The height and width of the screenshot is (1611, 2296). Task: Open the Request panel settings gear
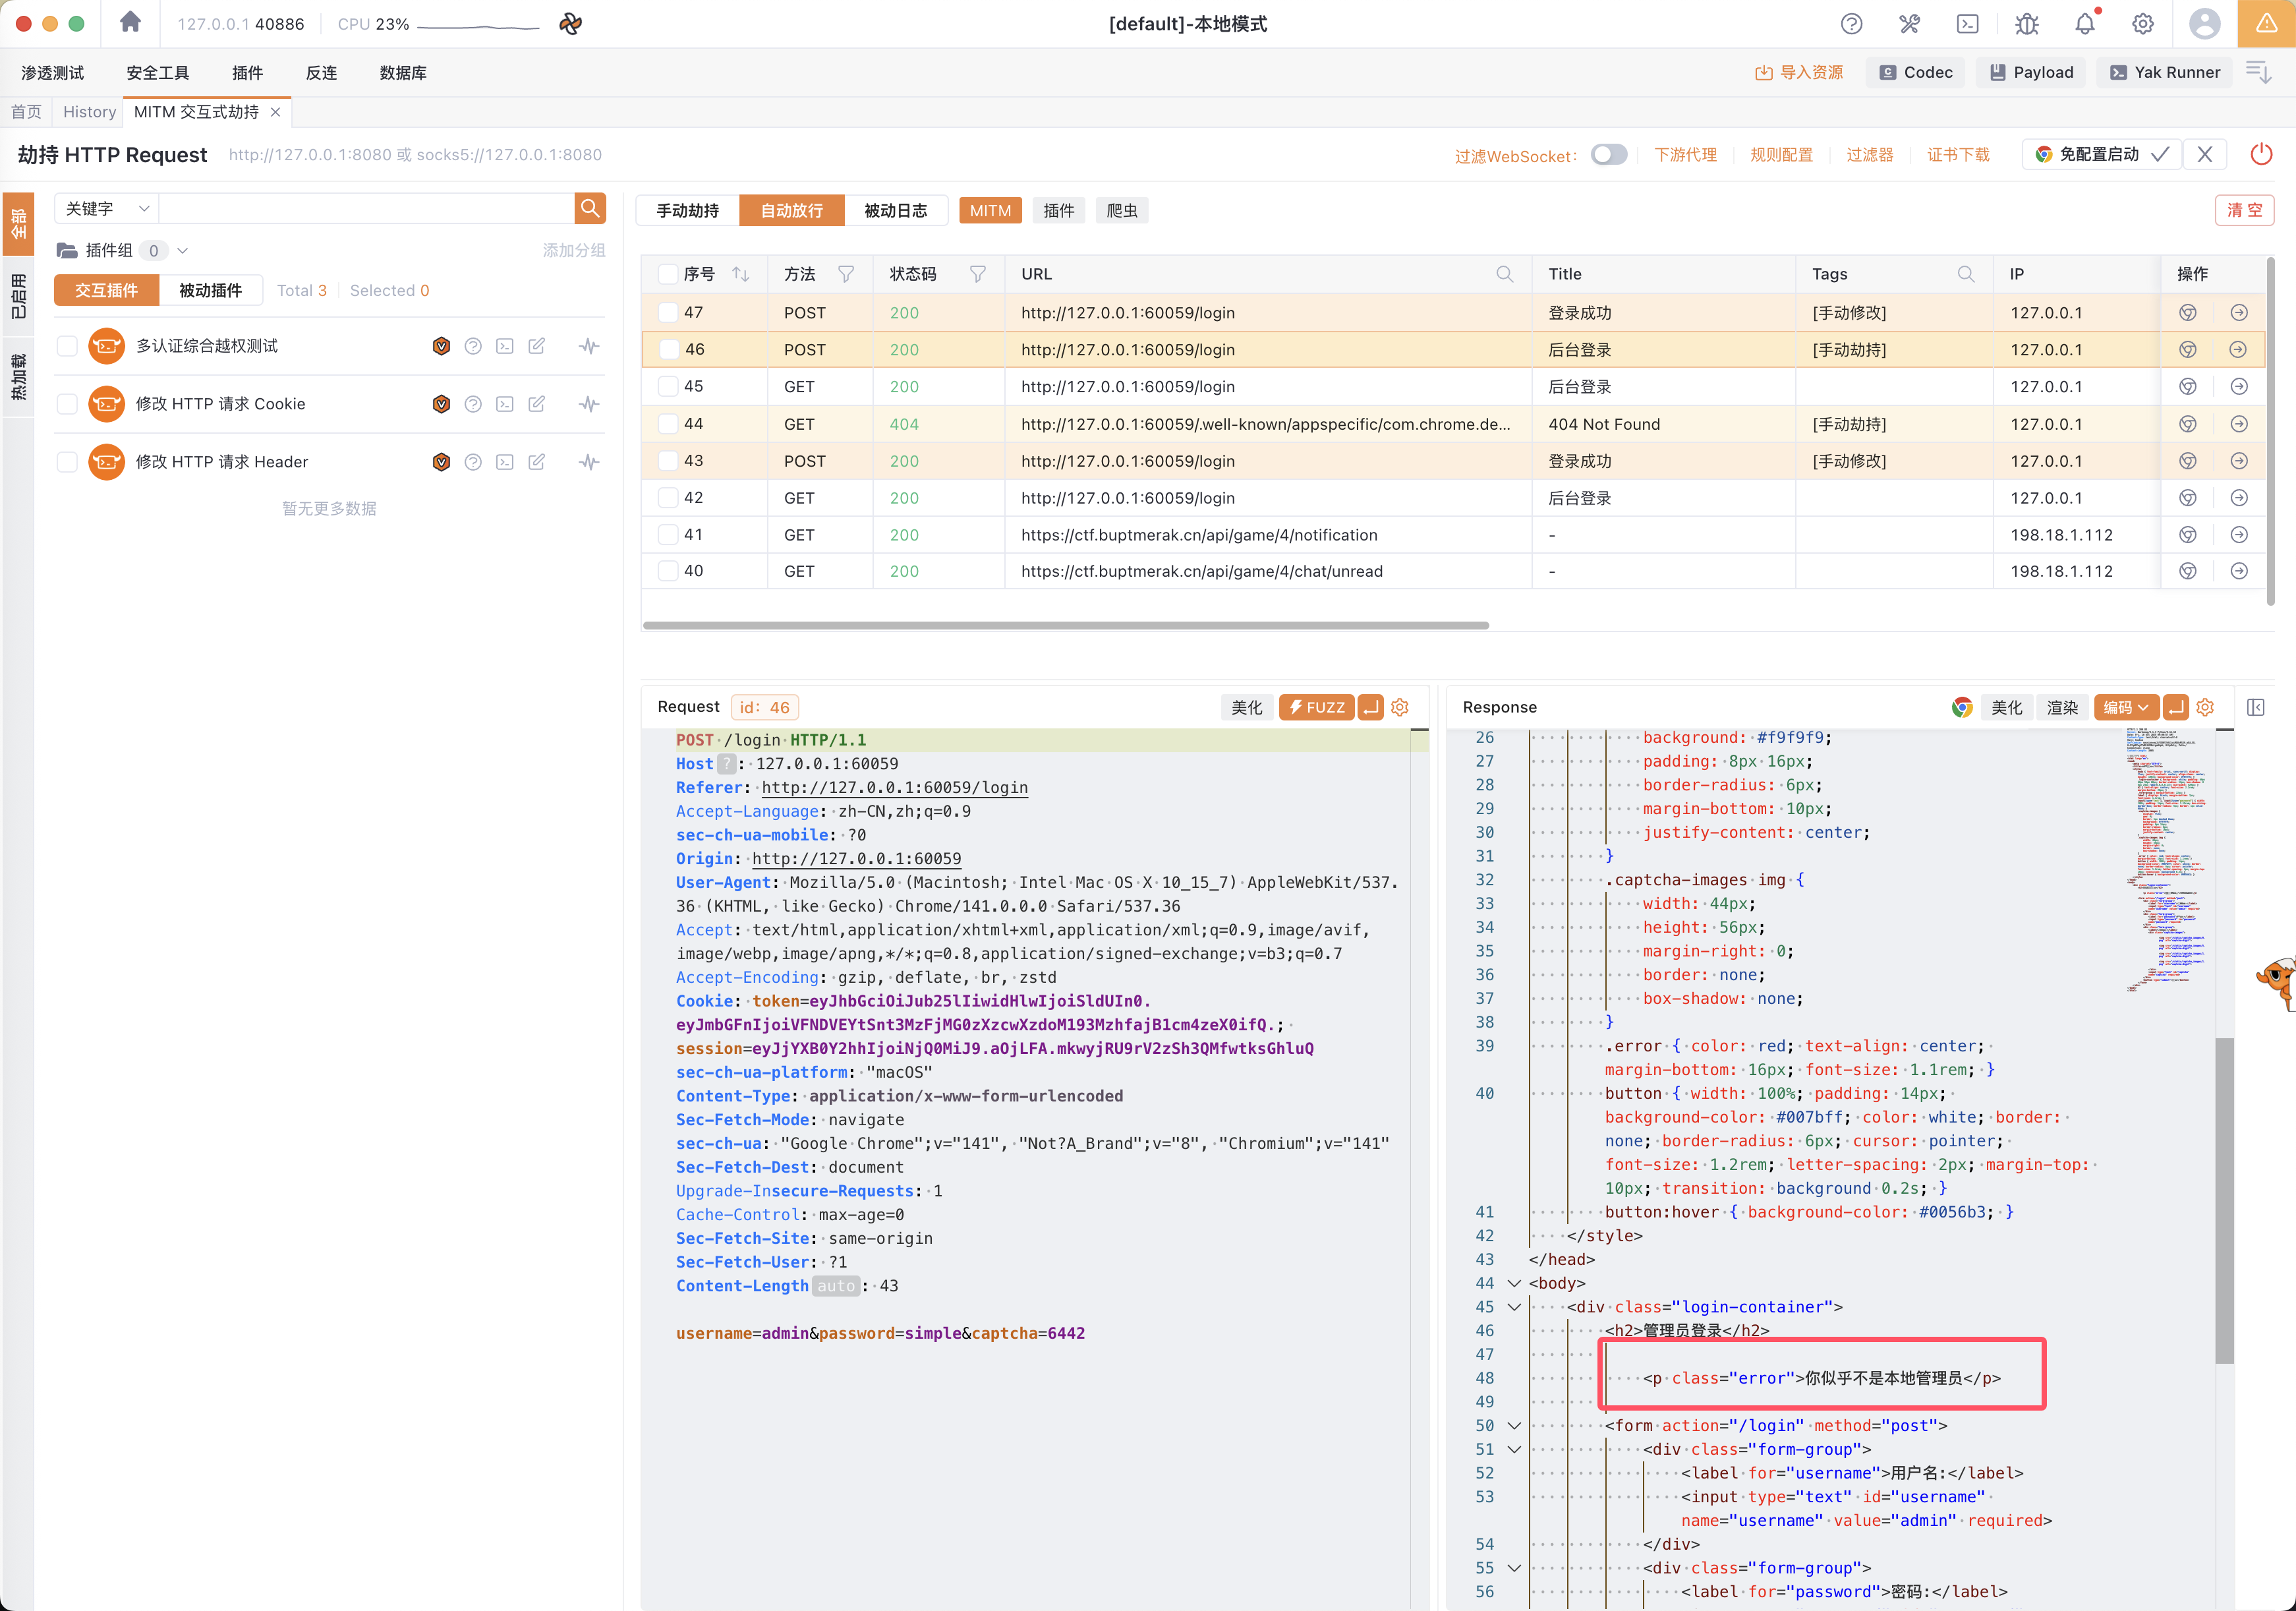[1400, 707]
